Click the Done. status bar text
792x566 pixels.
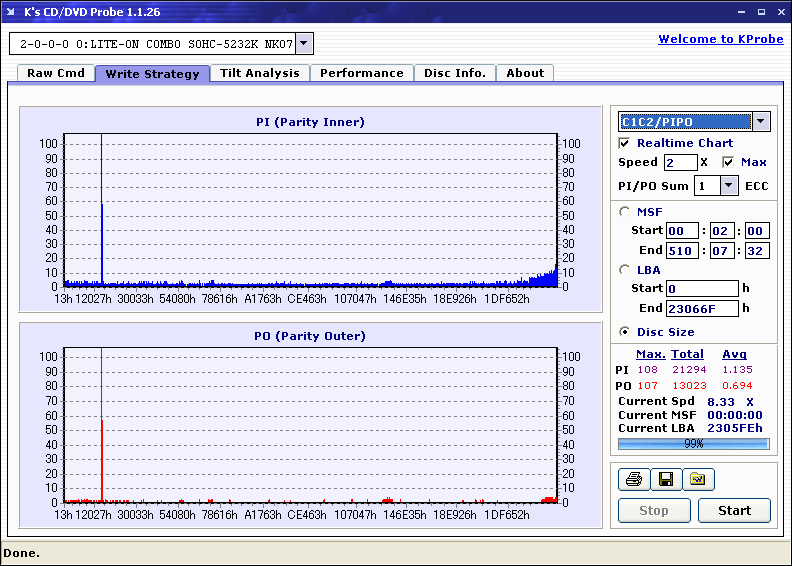click(x=21, y=553)
